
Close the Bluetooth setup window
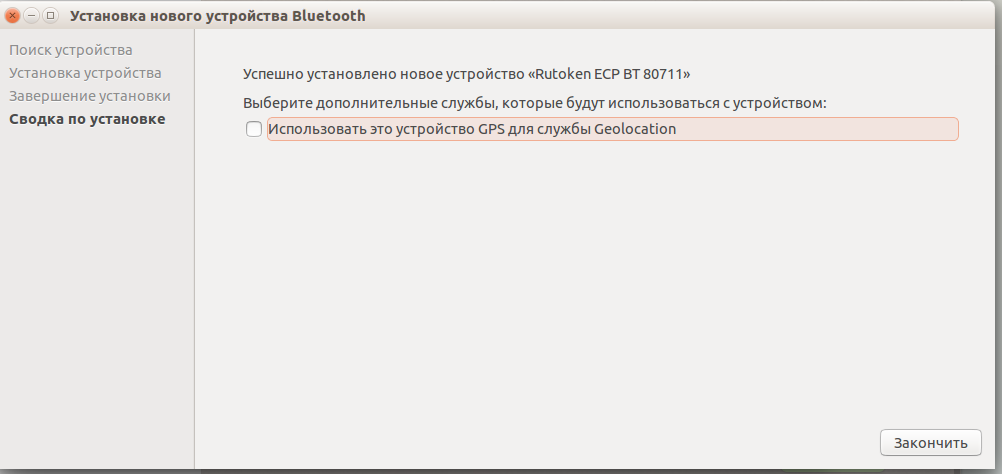[x=14, y=16]
